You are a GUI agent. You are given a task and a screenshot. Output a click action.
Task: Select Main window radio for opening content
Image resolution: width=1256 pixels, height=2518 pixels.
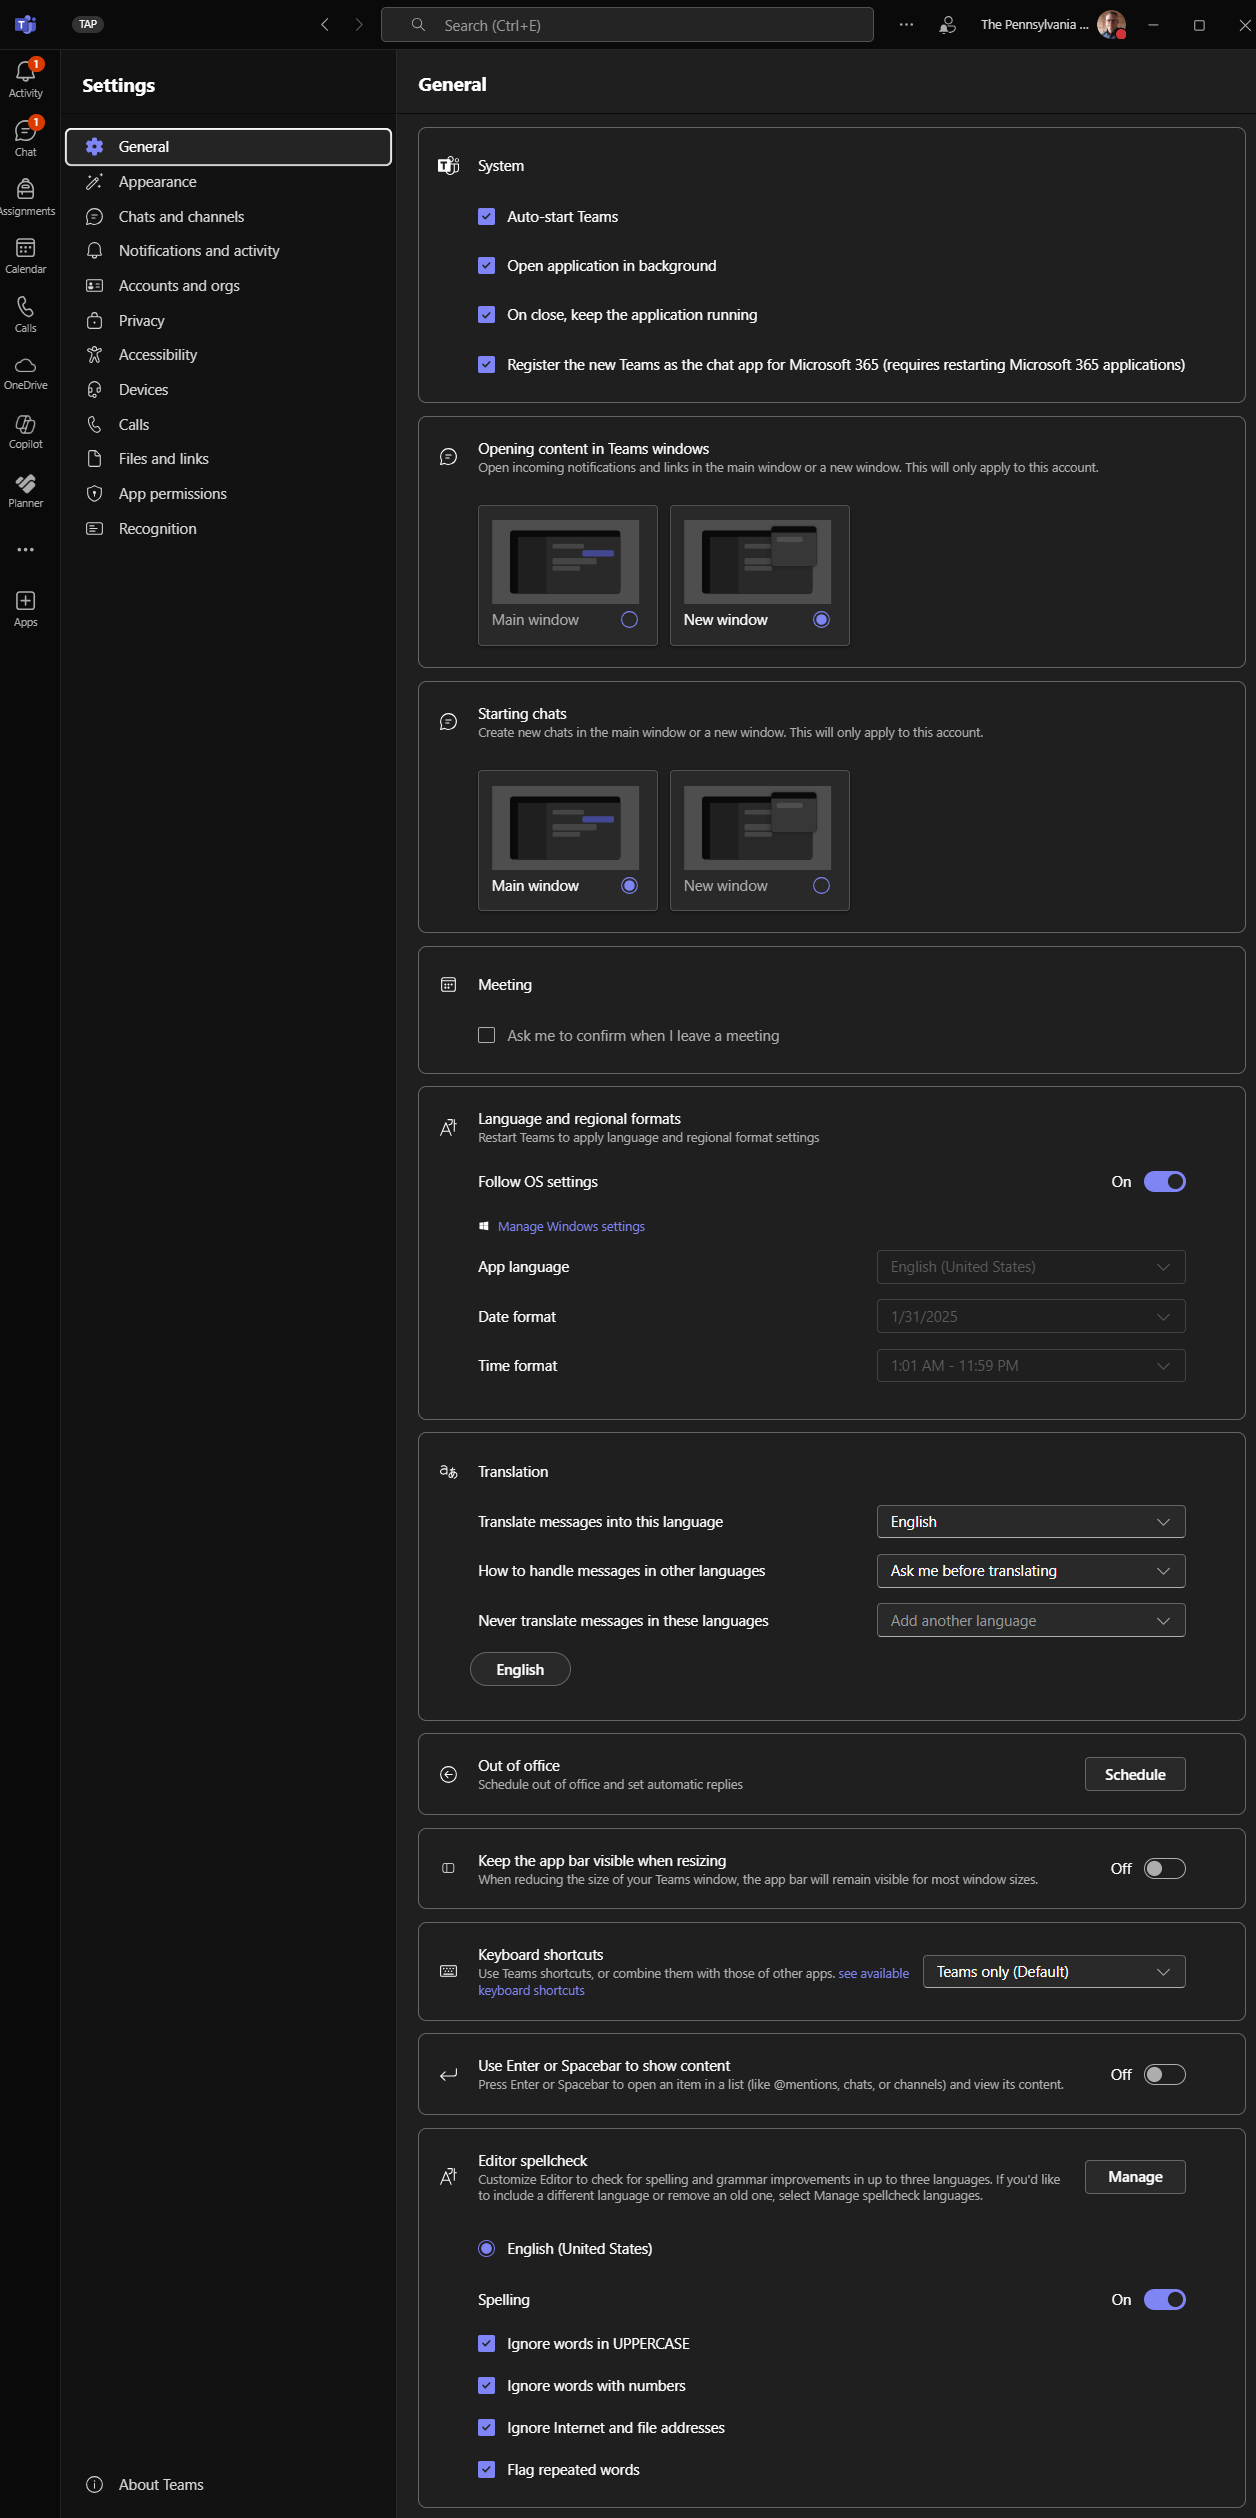630,620
